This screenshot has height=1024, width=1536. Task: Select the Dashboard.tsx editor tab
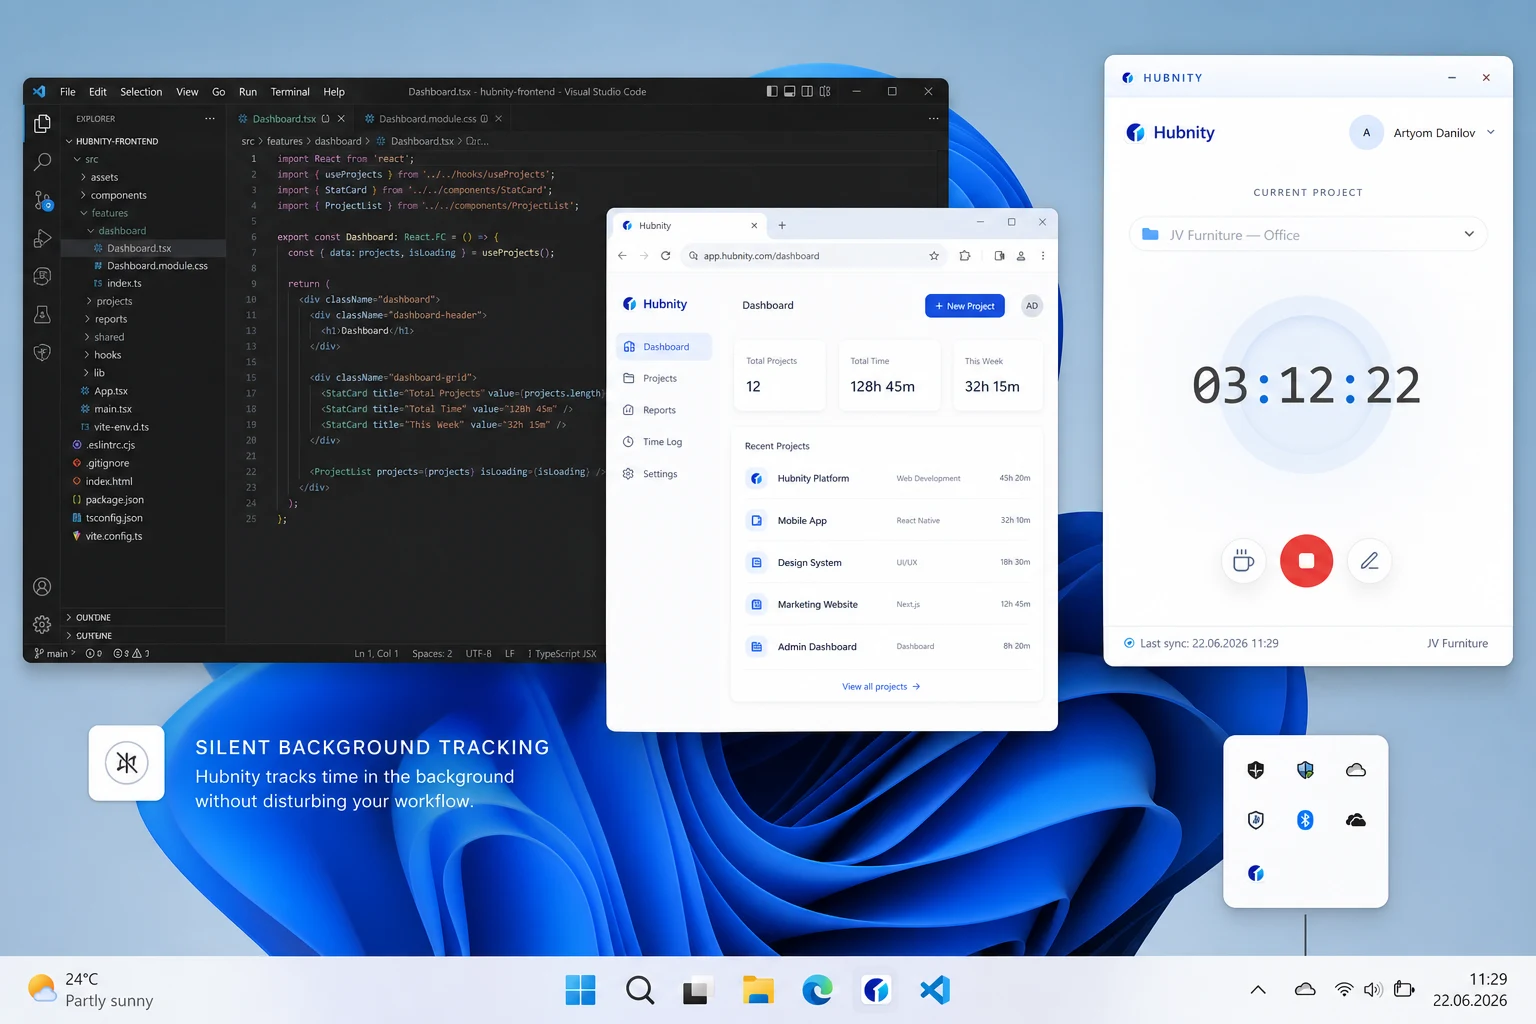click(x=288, y=119)
